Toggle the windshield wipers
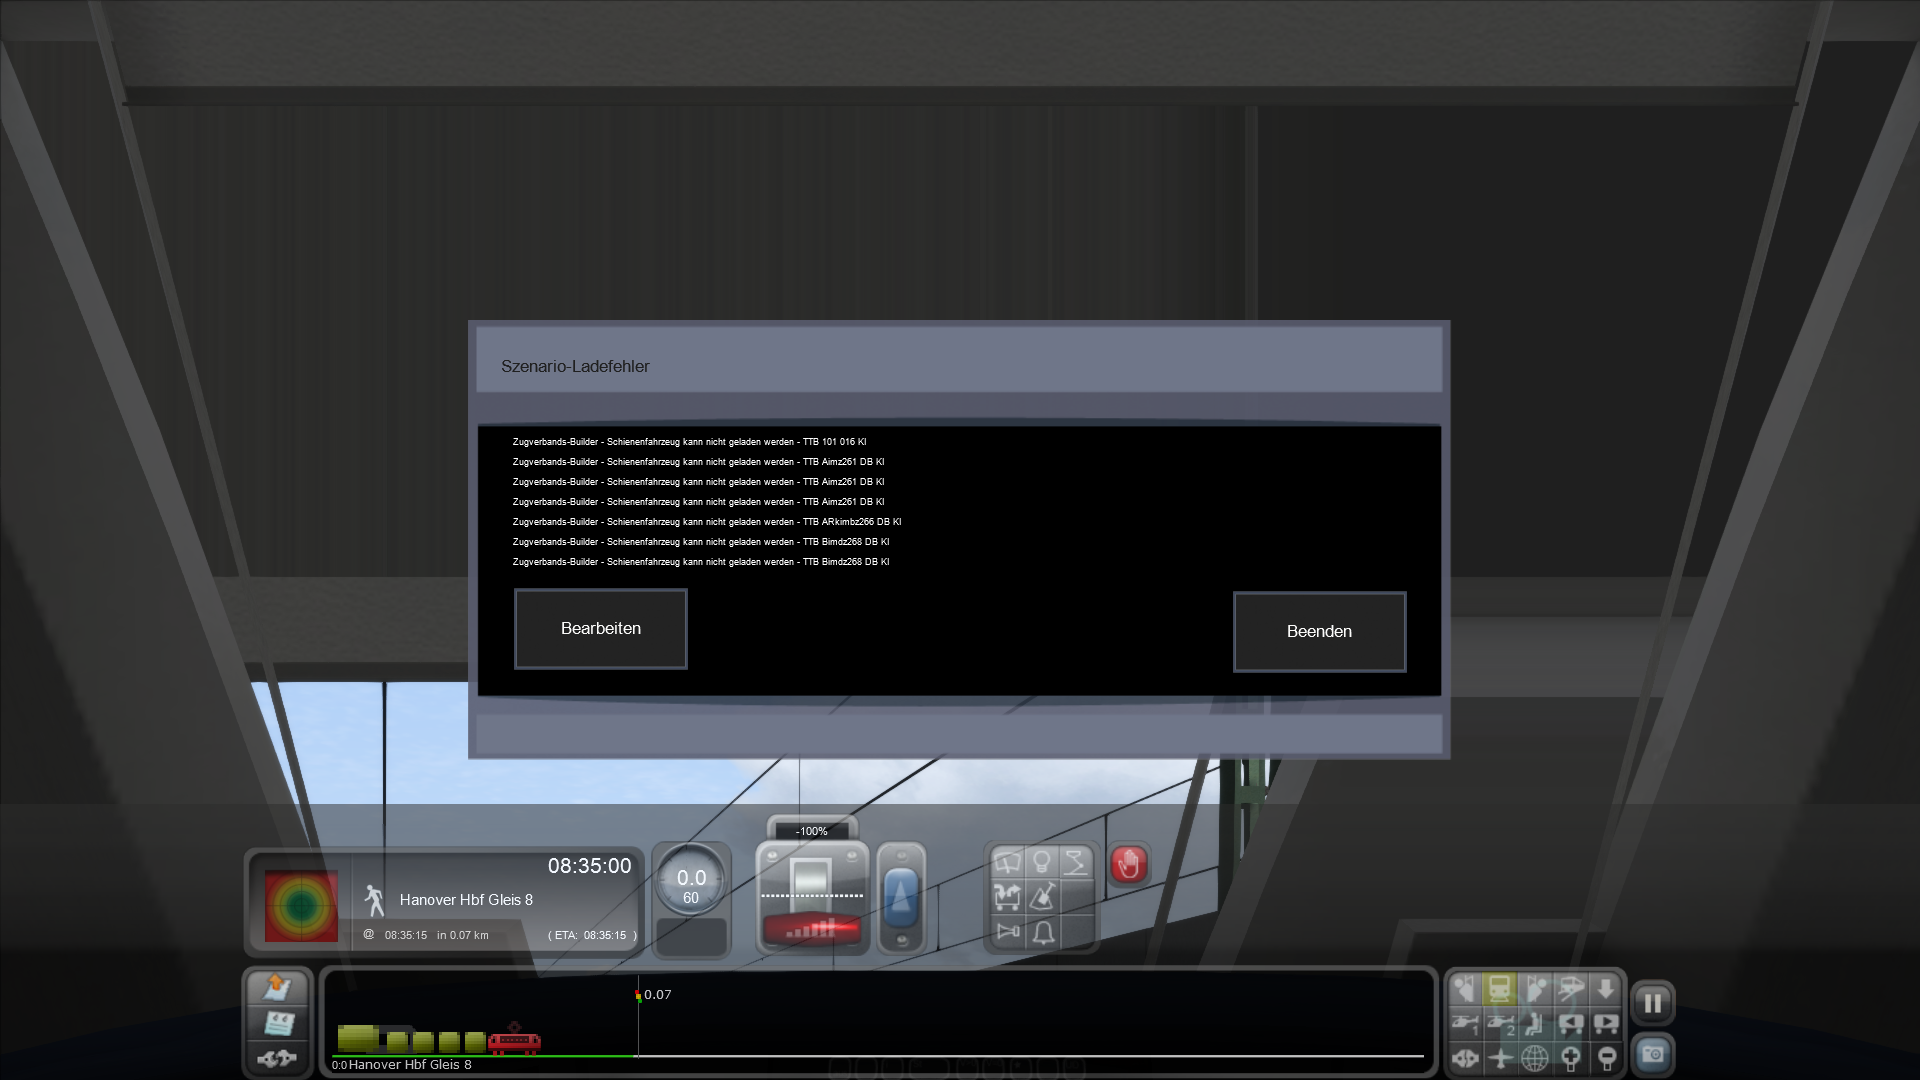The height and width of the screenshot is (1080, 1920). click(x=1007, y=863)
